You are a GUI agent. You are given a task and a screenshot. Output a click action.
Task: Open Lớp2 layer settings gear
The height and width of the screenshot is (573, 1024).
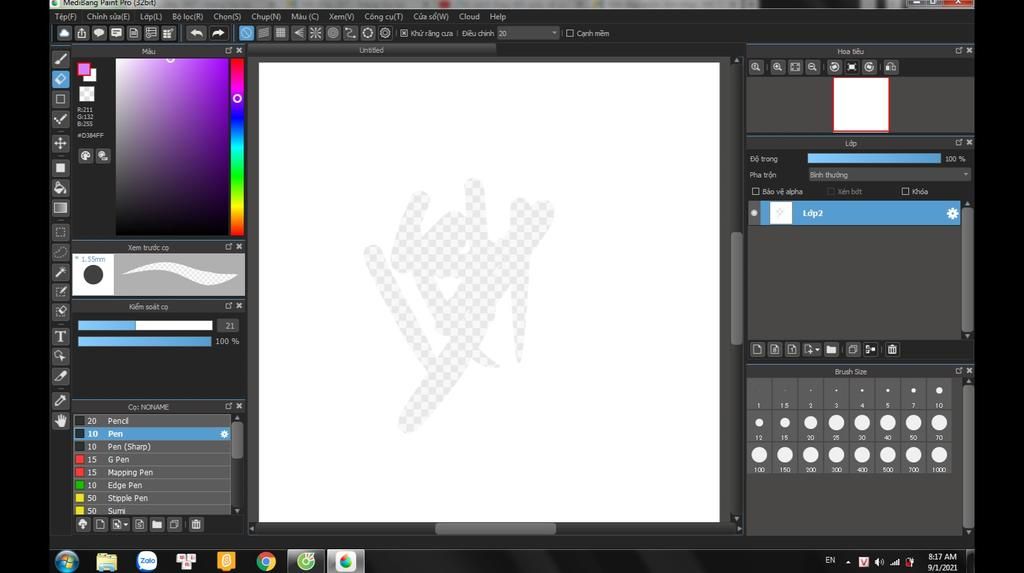tap(952, 214)
